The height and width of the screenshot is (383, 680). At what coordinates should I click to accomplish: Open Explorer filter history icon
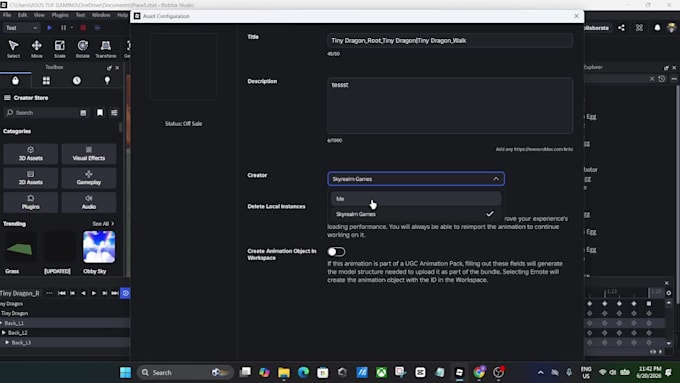[x=662, y=79]
